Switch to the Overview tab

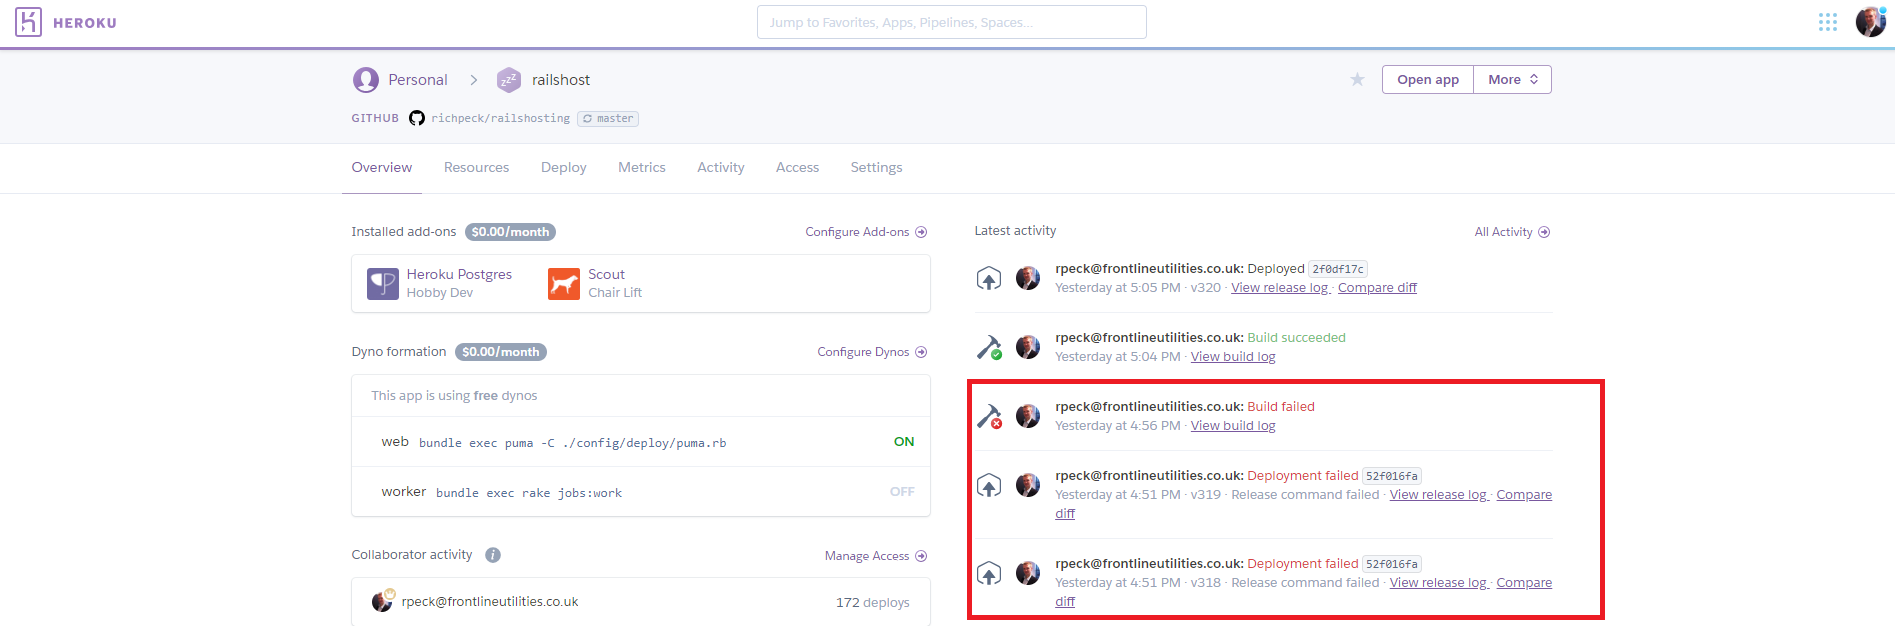(381, 168)
